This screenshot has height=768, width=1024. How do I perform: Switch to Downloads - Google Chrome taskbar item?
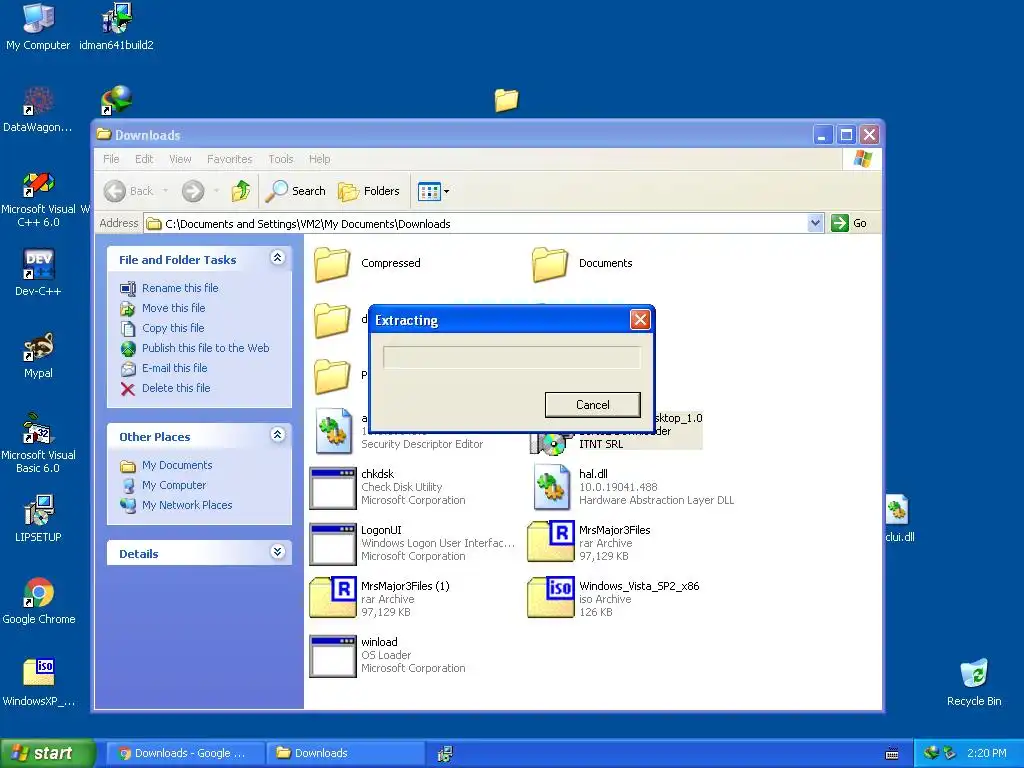[x=185, y=753]
